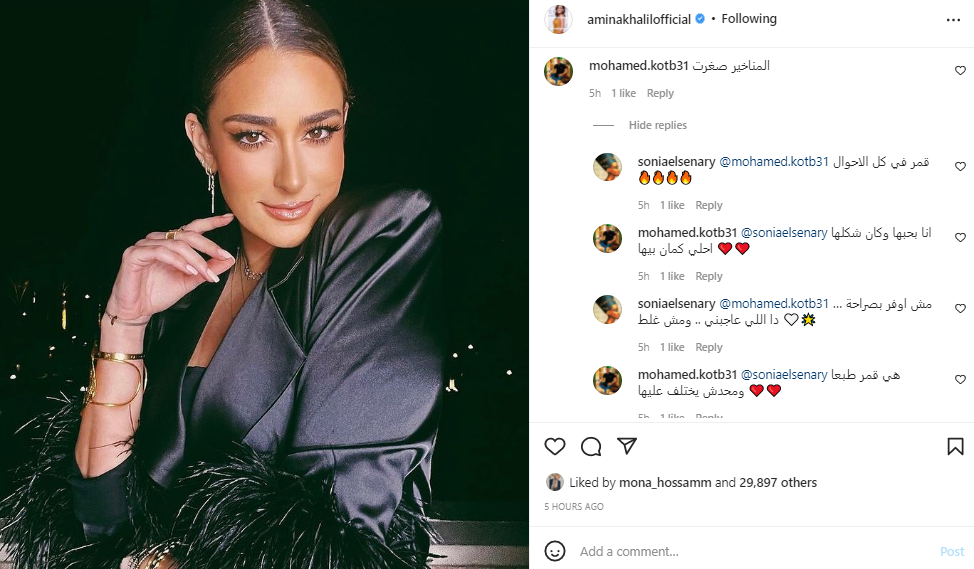Open the main post photo

tap(264, 284)
